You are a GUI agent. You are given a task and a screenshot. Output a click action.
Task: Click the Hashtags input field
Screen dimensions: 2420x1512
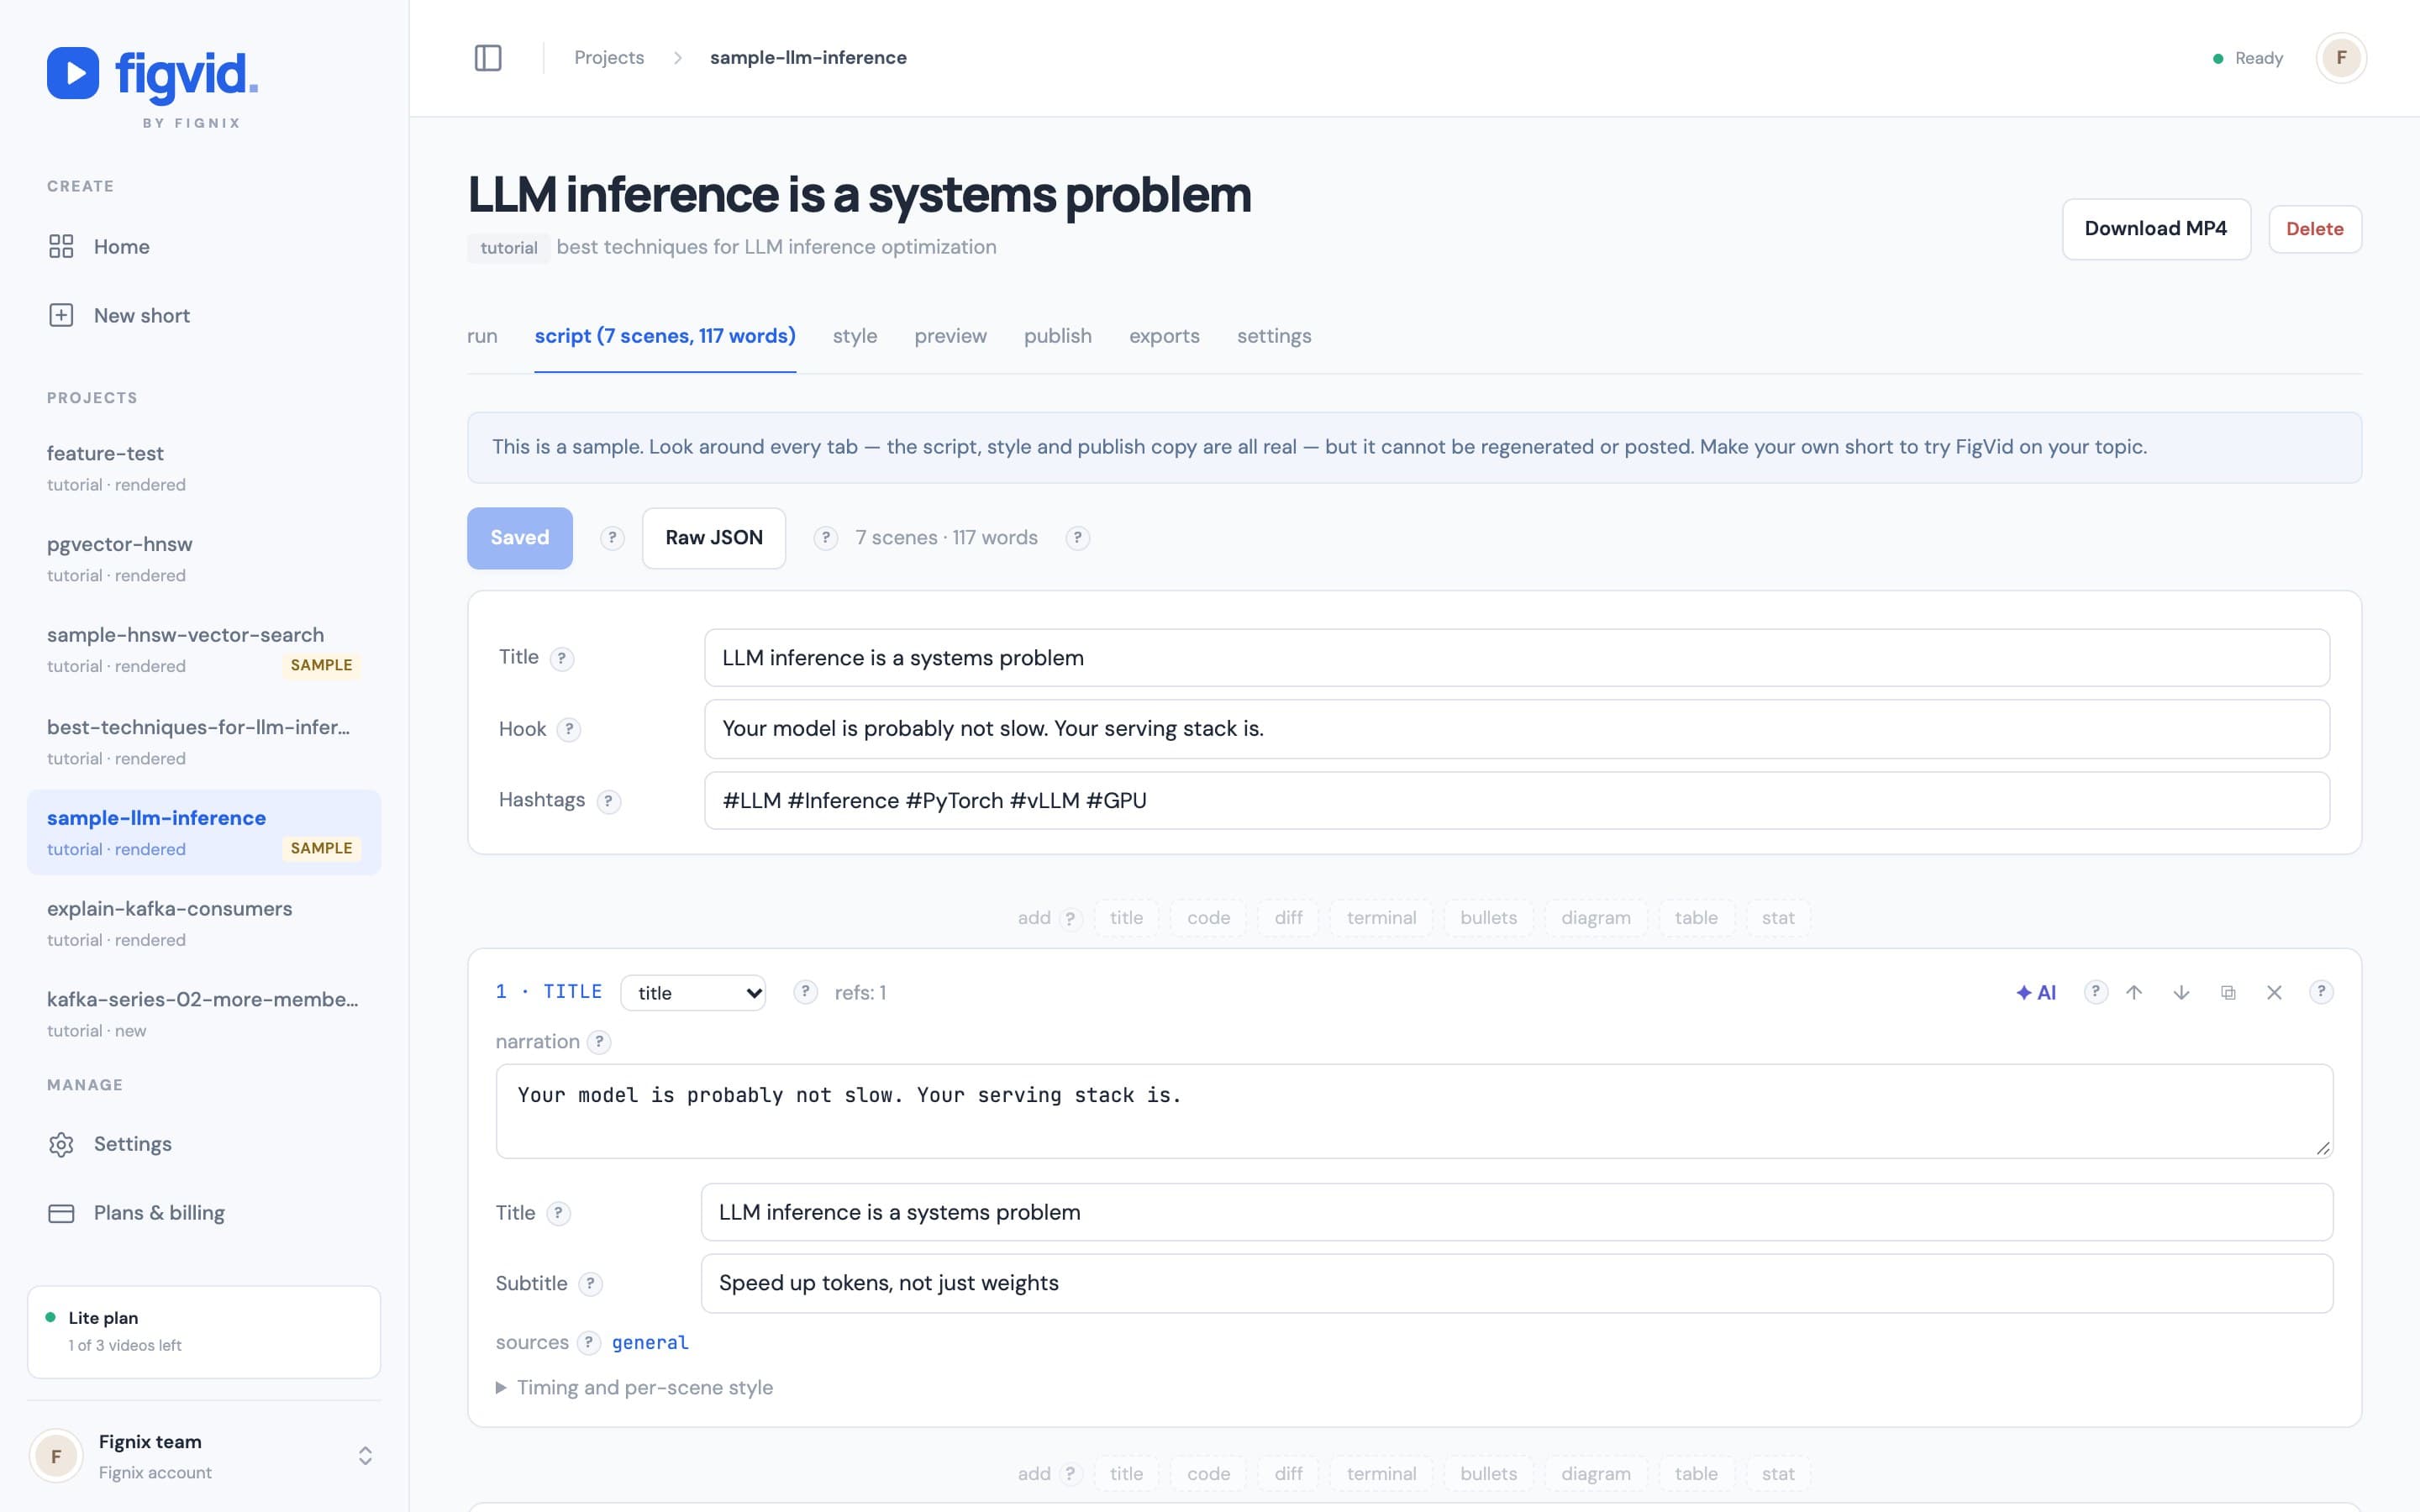pos(1517,800)
